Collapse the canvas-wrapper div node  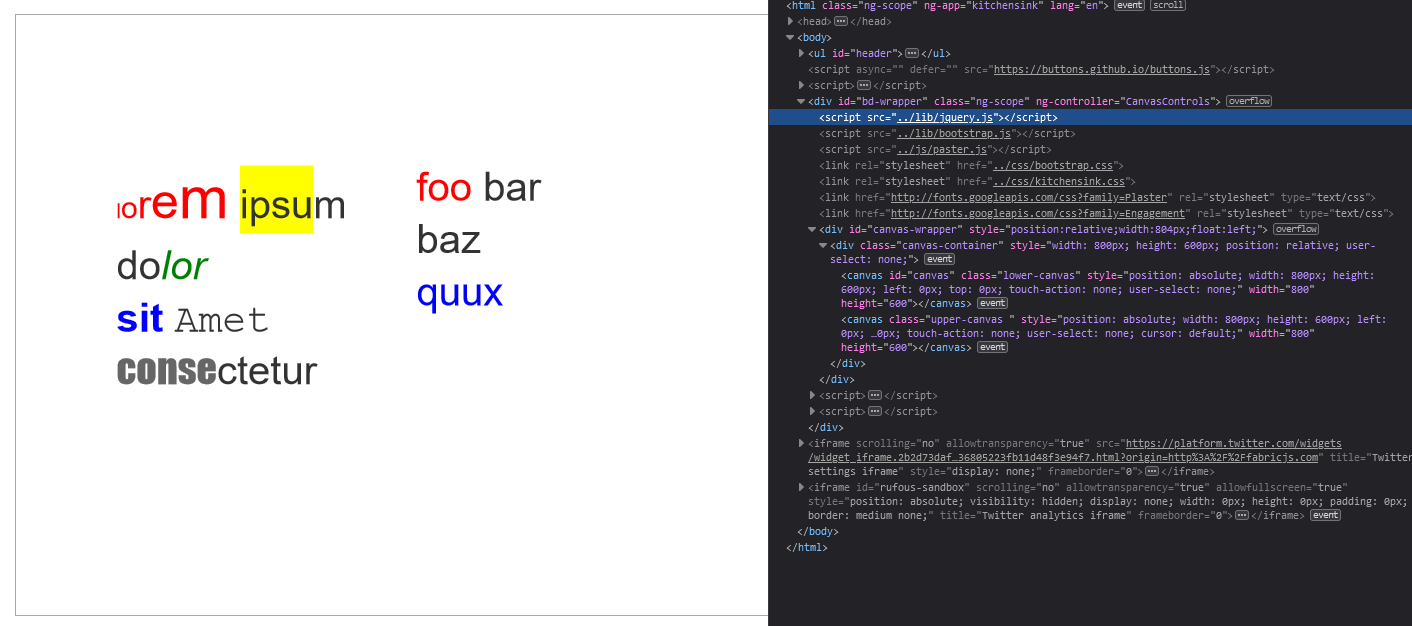pyautogui.click(x=813, y=229)
